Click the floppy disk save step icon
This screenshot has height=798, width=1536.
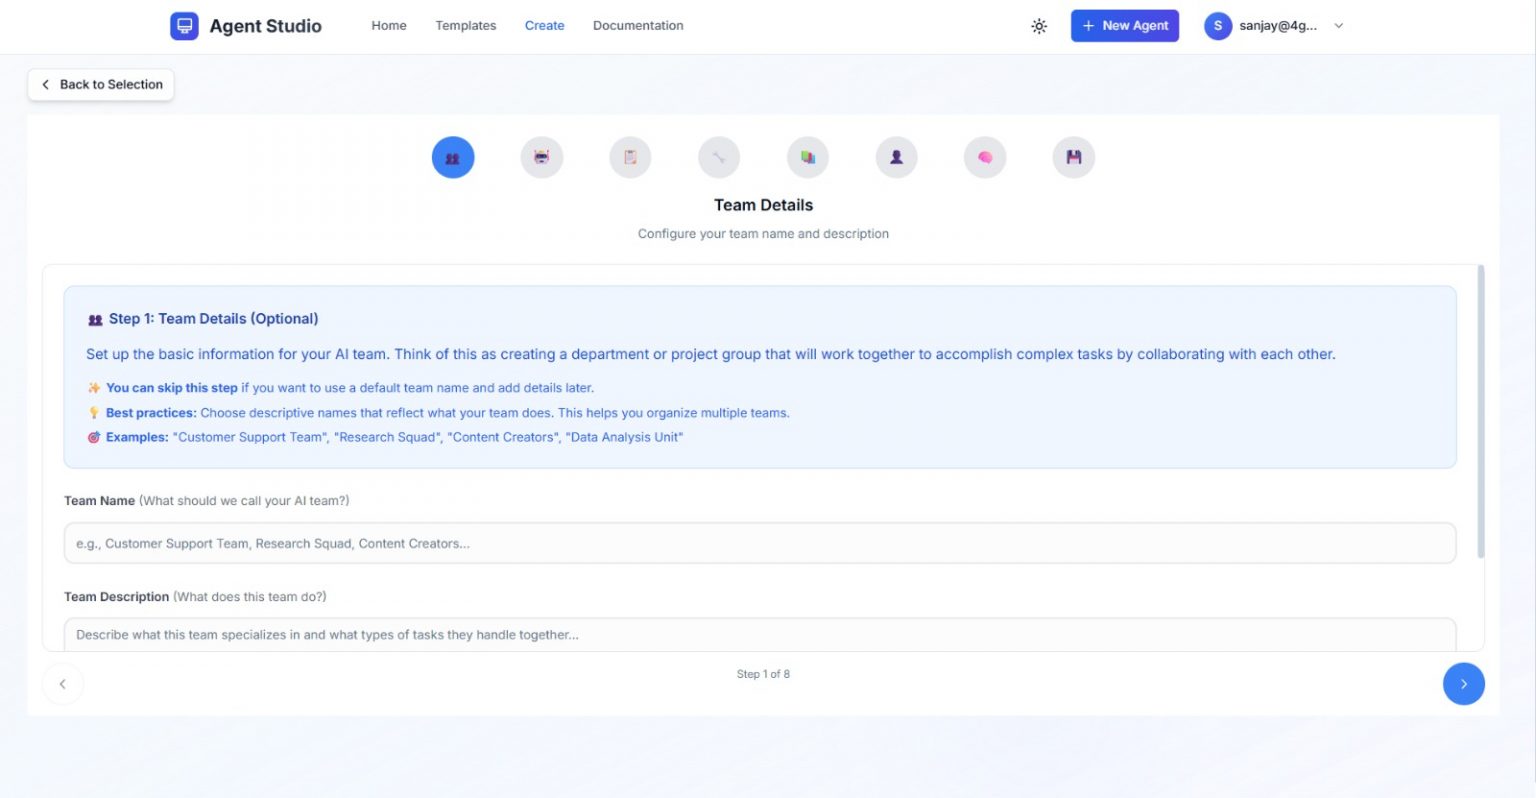pos(1073,157)
